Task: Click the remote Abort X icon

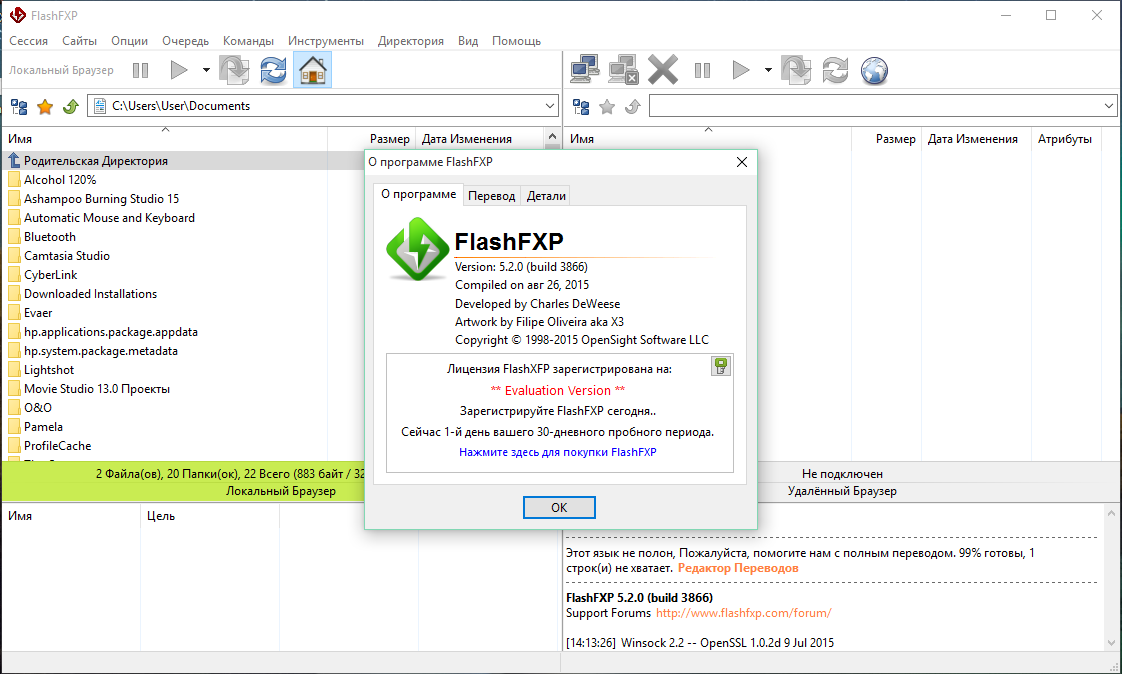Action: click(663, 70)
